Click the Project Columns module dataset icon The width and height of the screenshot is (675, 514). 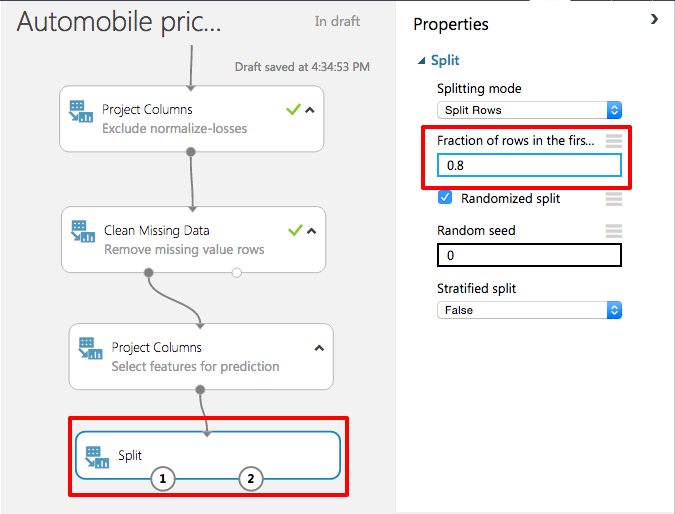(81, 111)
